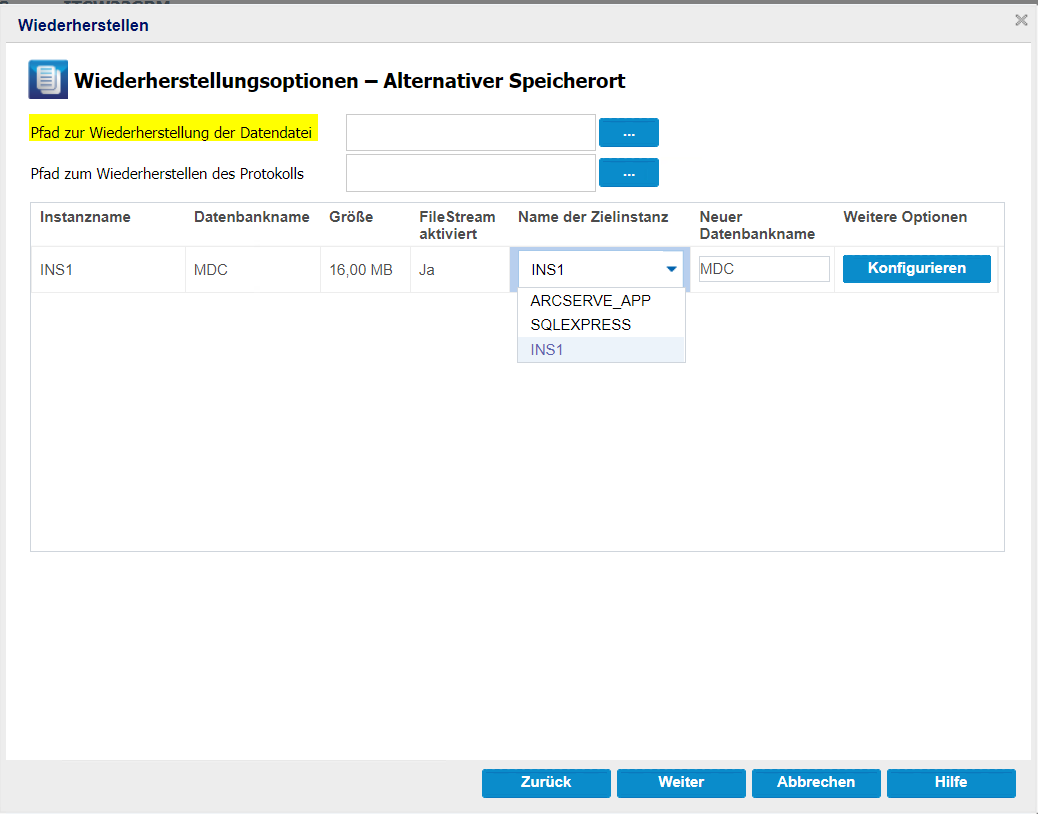1038x814 pixels.
Task: Close the Wiederherstellen dialog with X
Action: coord(1021,20)
